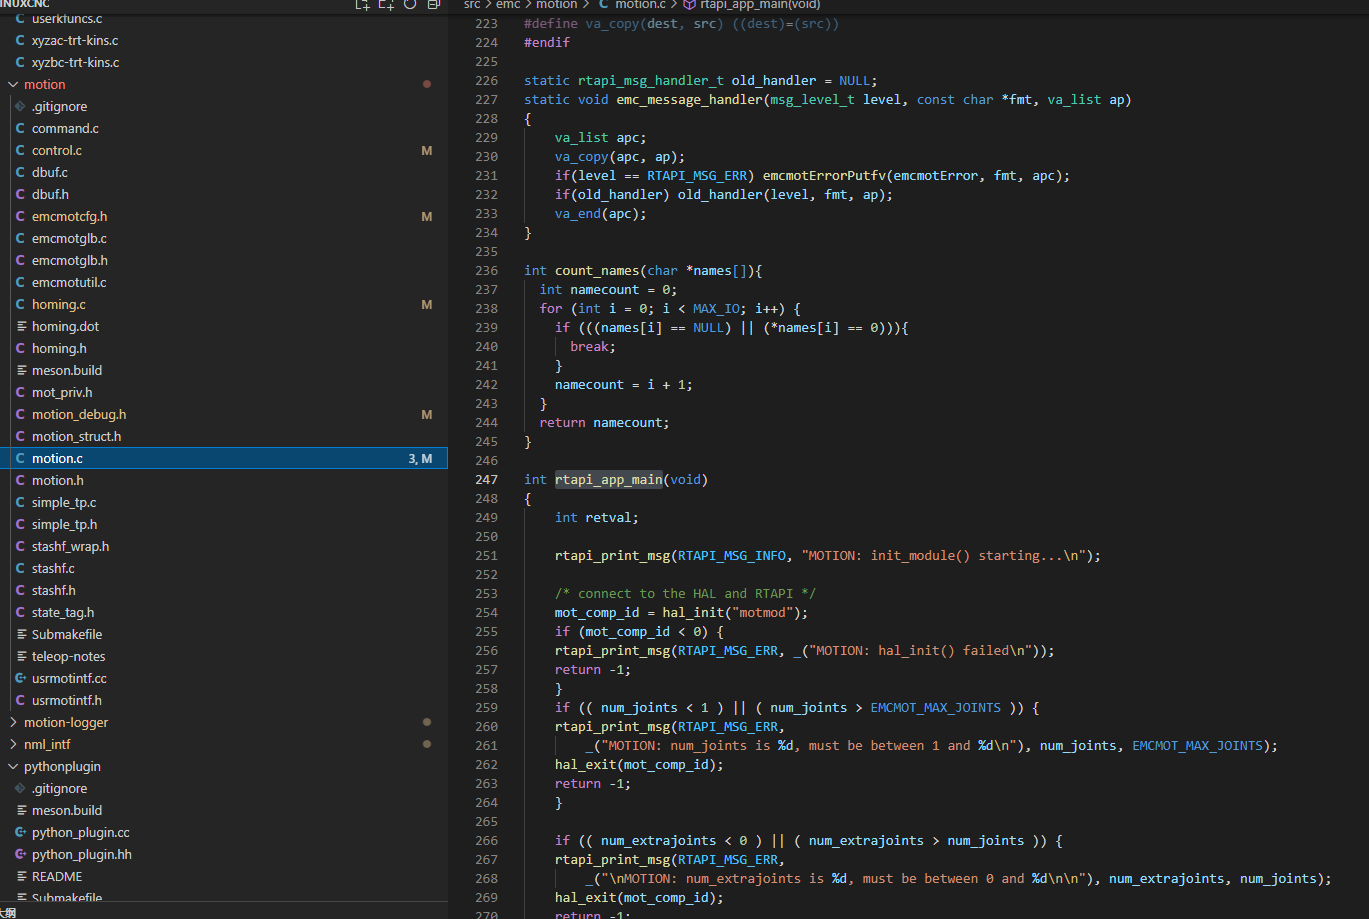The image size is (1369, 919).
Task: Click the New Folder icon in Explorer header
Action: tap(386, 5)
